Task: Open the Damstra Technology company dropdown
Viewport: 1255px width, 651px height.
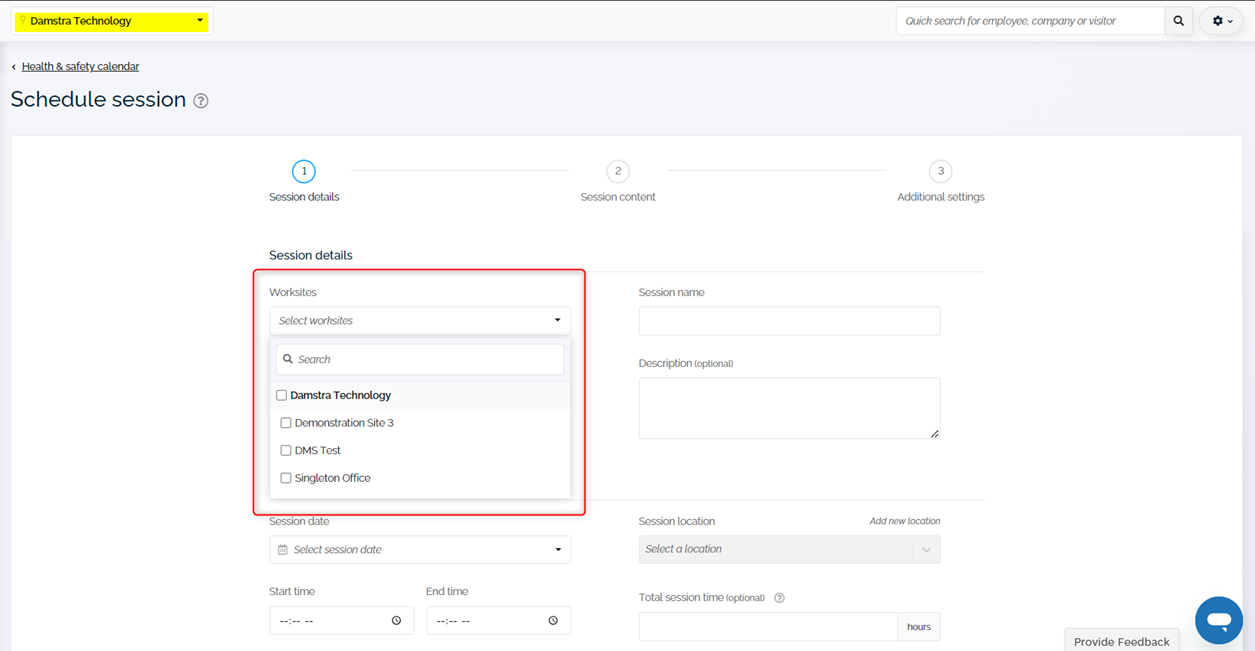Action: [x=112, y=21]
